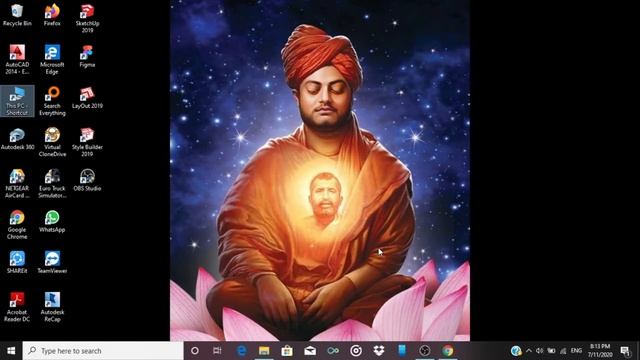This screenshot has height=360, width=640.
Task: Select the AutoCAD 2014 desktop icon
Action: pos(17,60)
